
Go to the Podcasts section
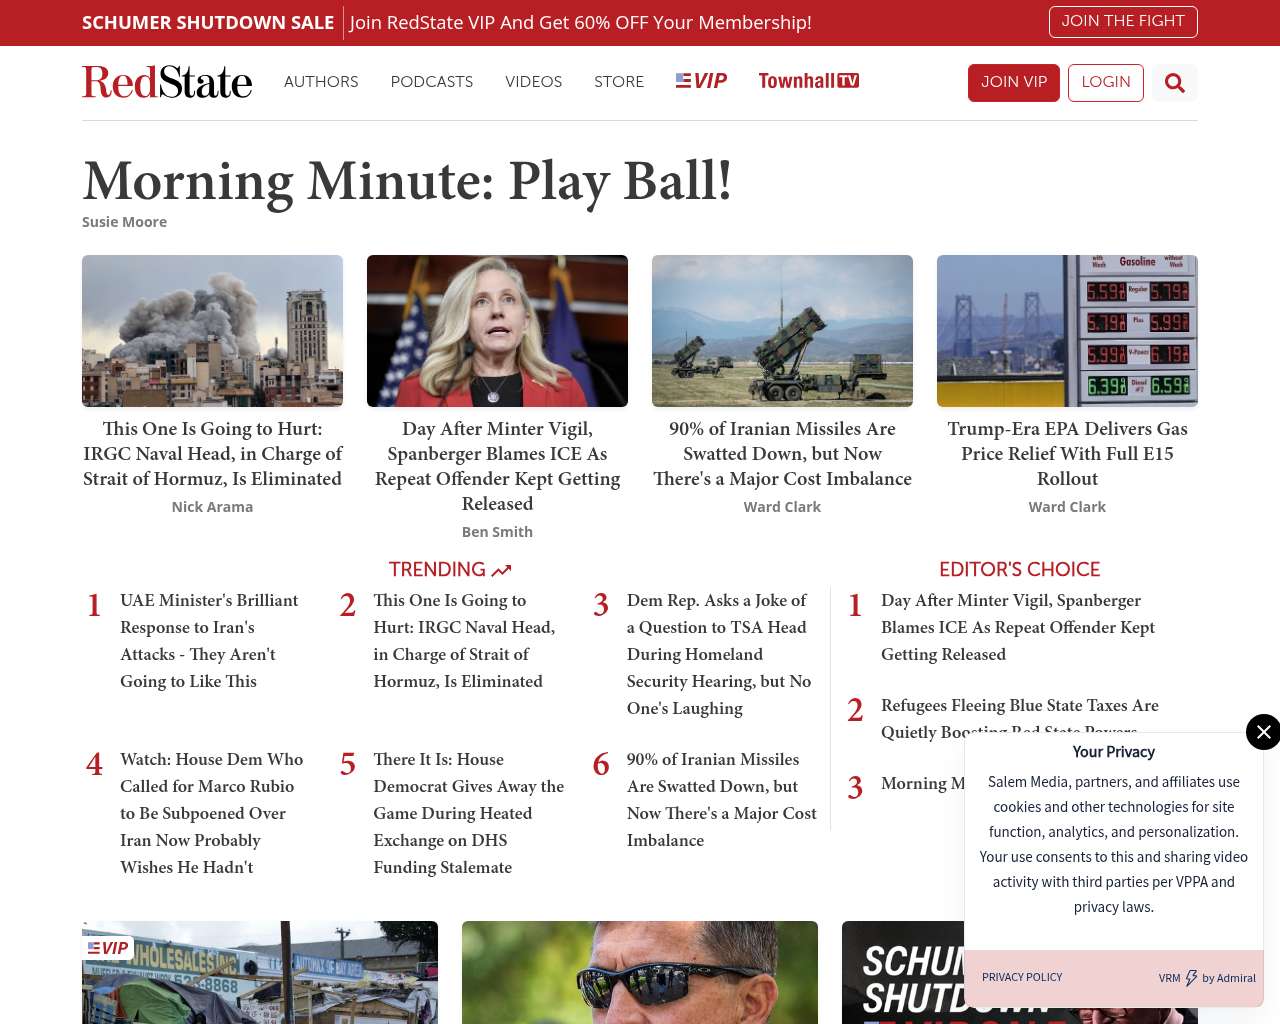(431, 82)
